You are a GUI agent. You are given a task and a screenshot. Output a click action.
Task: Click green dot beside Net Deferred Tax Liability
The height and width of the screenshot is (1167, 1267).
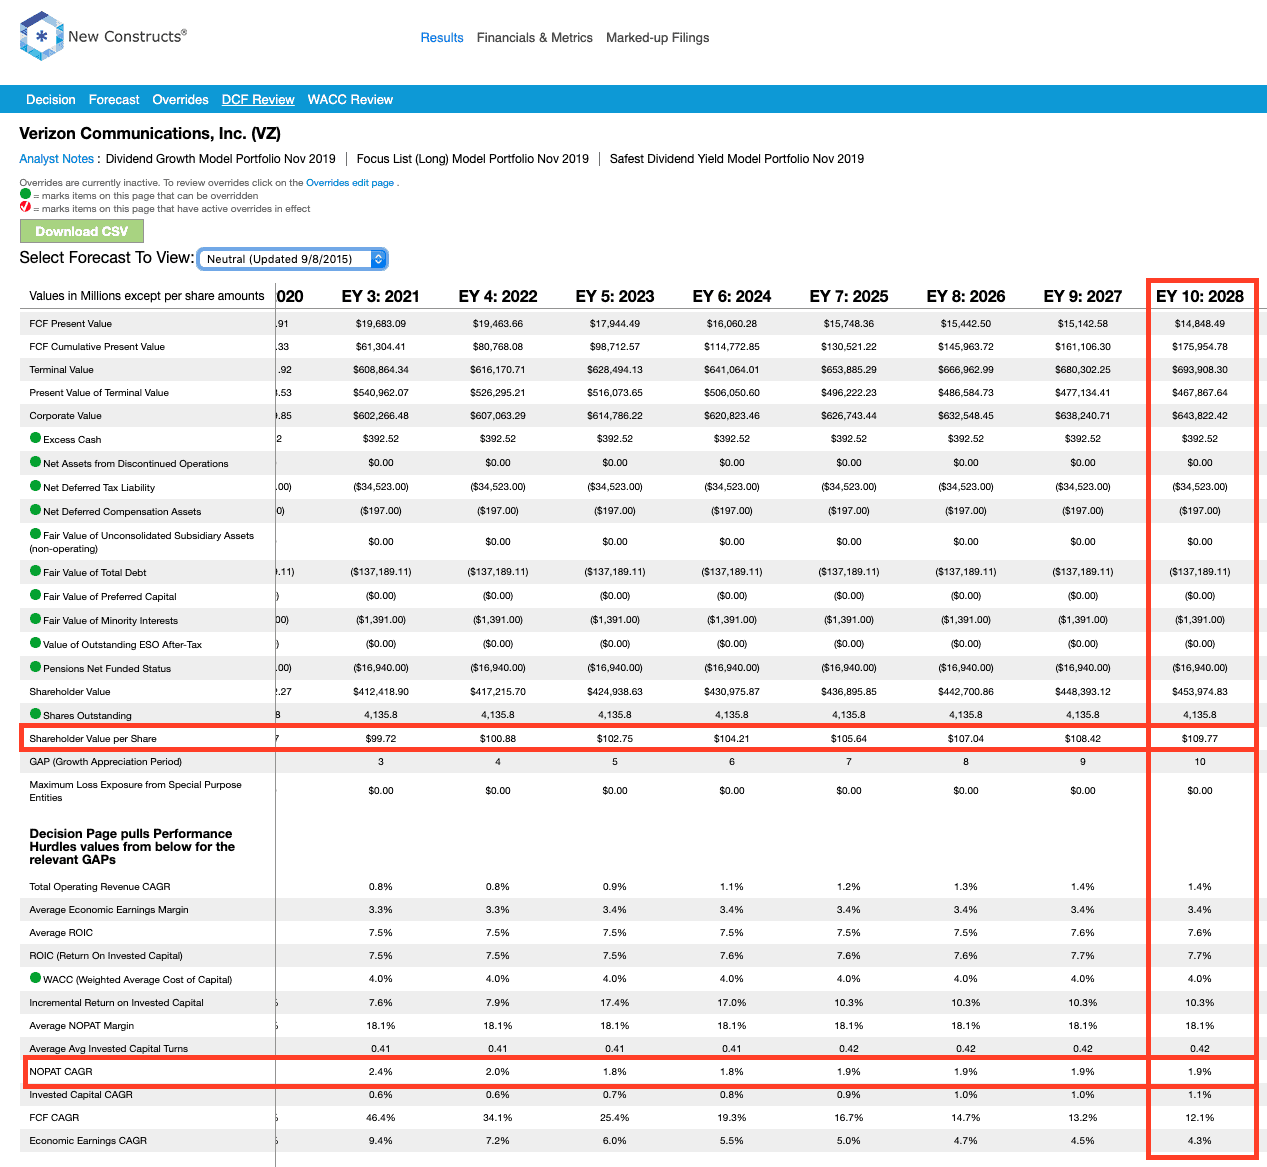[35, 486]
